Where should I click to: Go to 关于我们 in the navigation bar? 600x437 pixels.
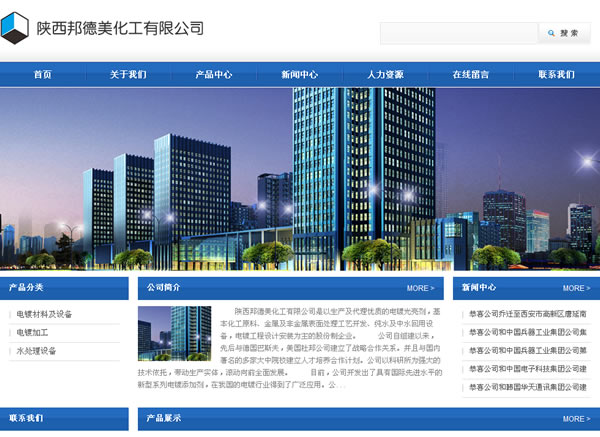coord(128,74)
